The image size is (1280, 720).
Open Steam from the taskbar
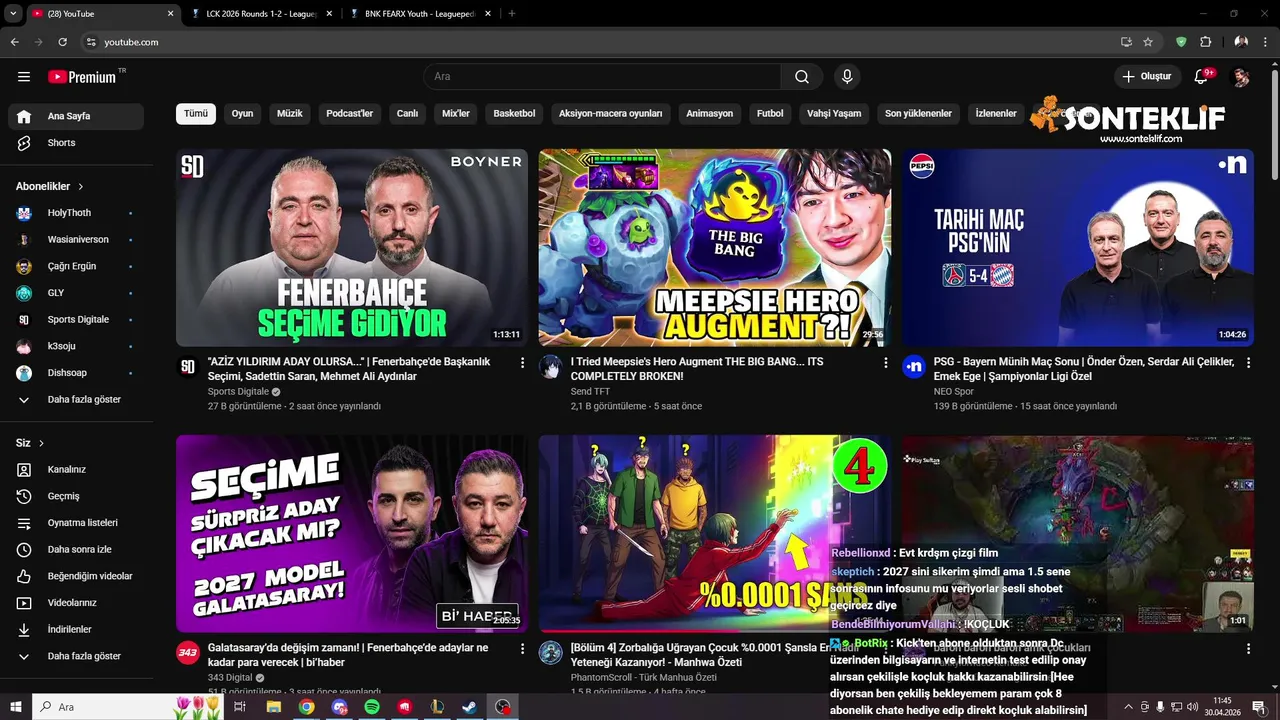click(x=469, y=707)
